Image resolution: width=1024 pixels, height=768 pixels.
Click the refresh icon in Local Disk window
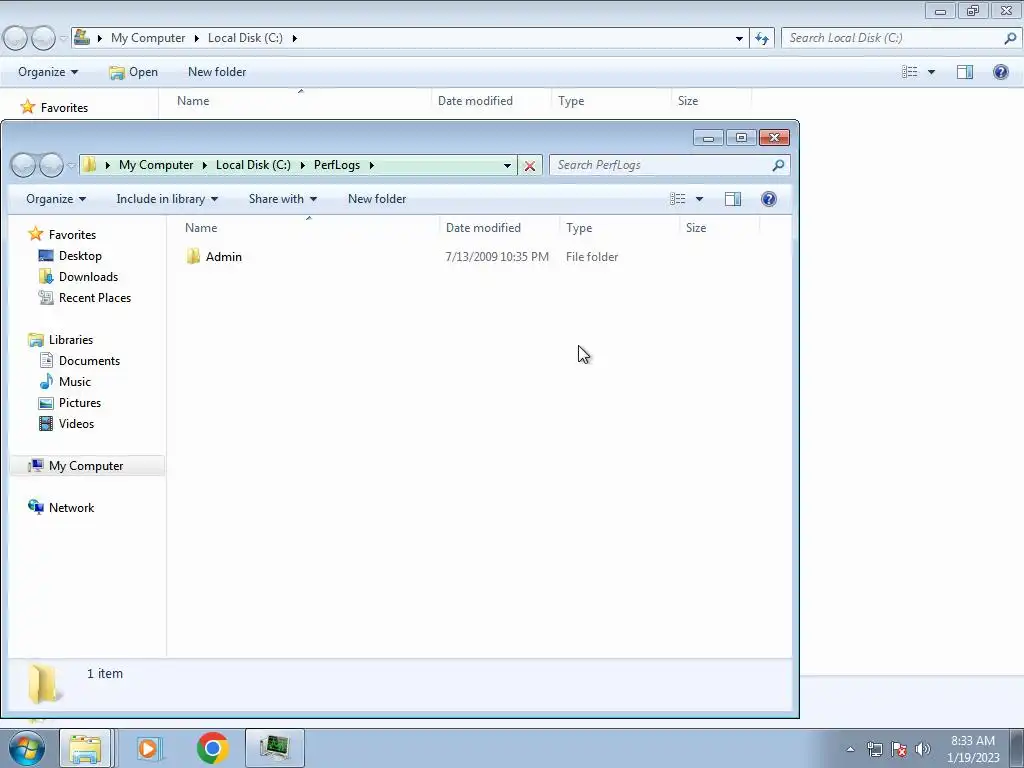point(761,38)
